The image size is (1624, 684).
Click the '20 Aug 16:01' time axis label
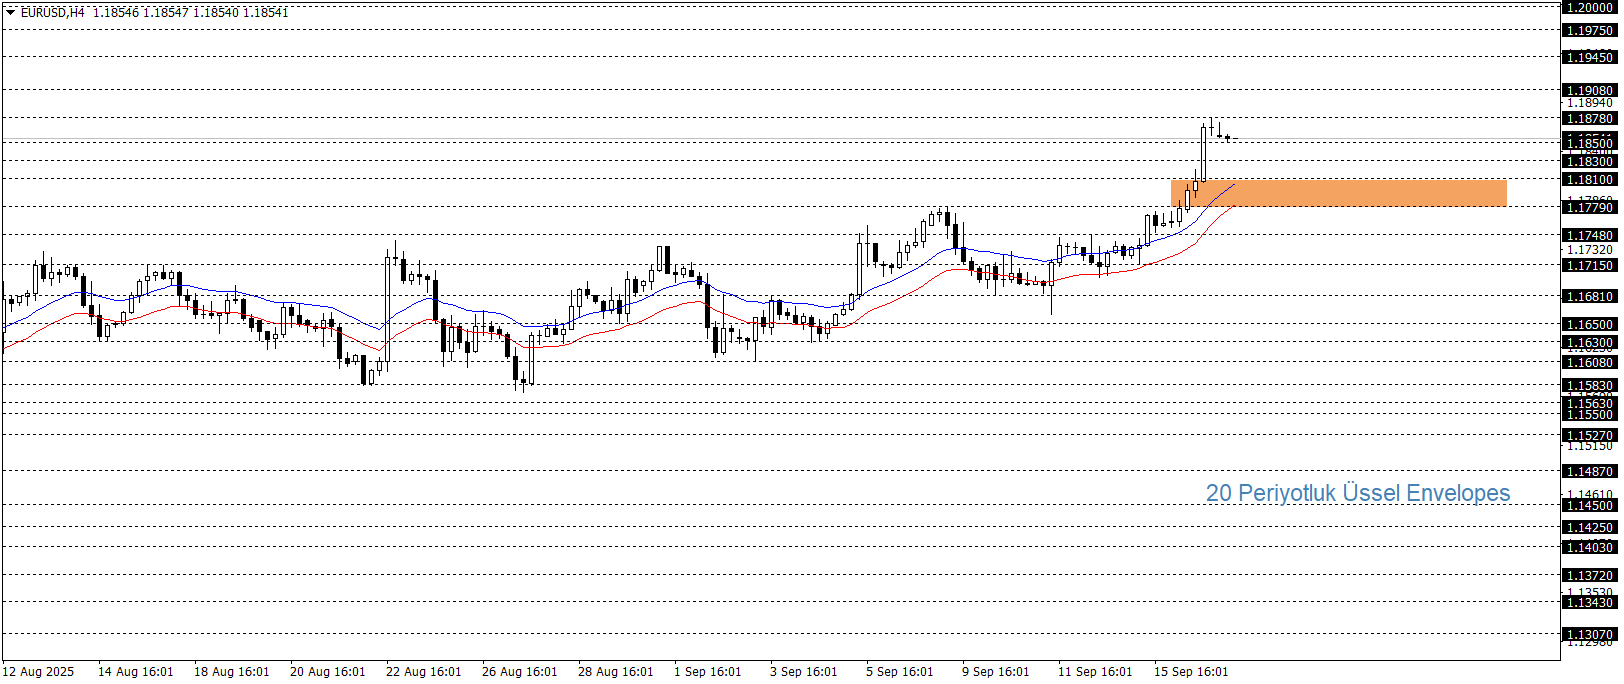pos(327,671)
